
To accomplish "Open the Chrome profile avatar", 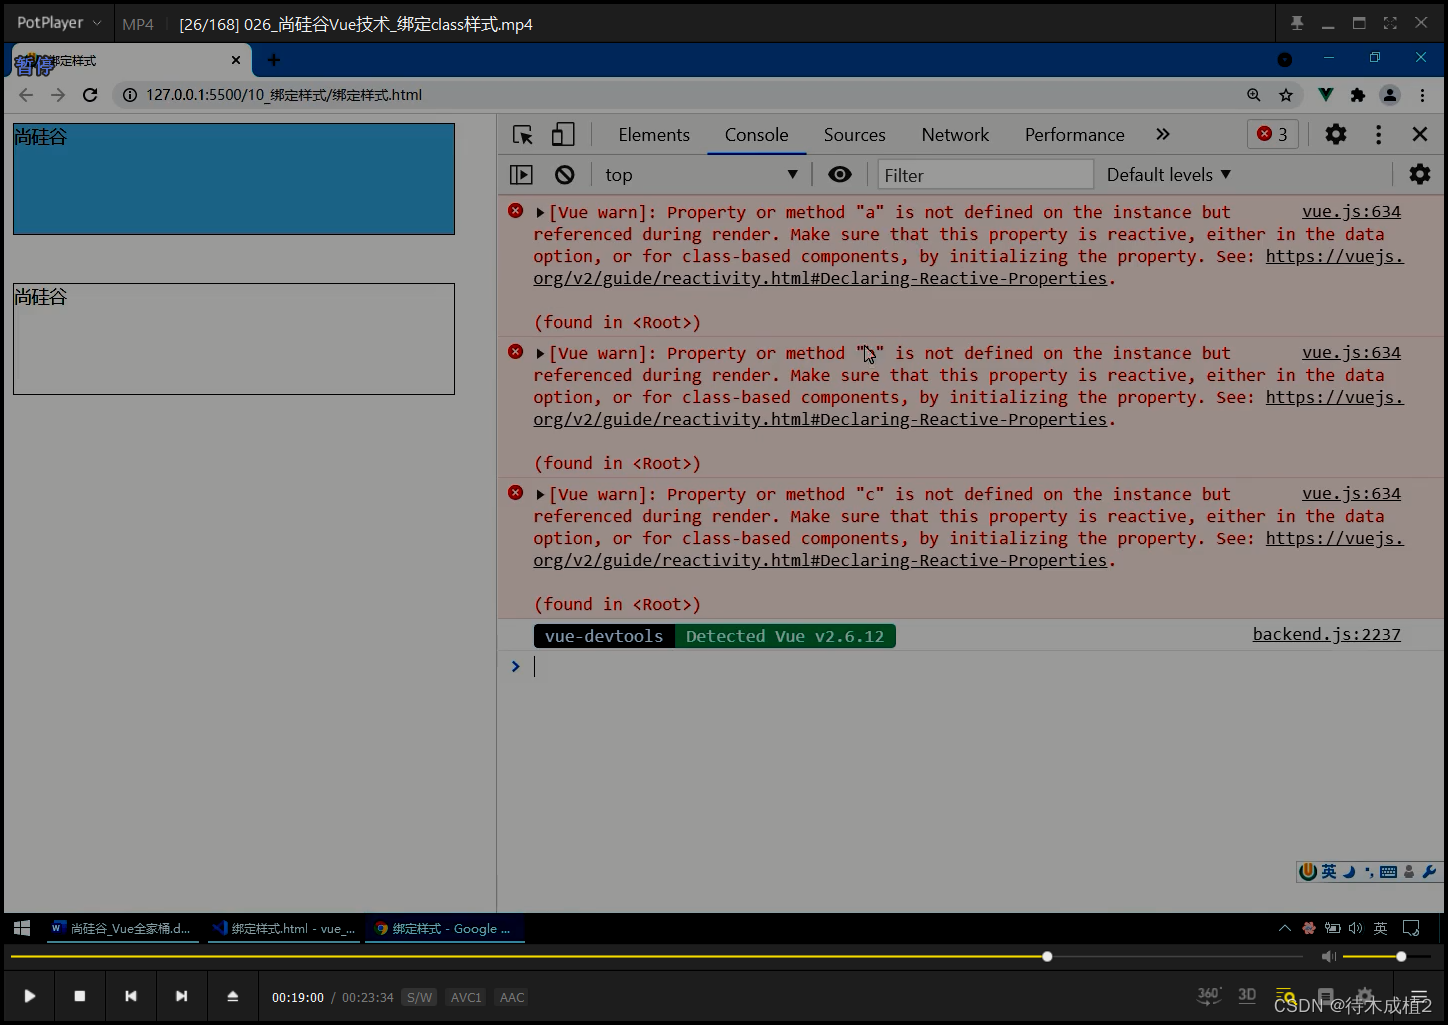I will click(x=1390, y=95).
